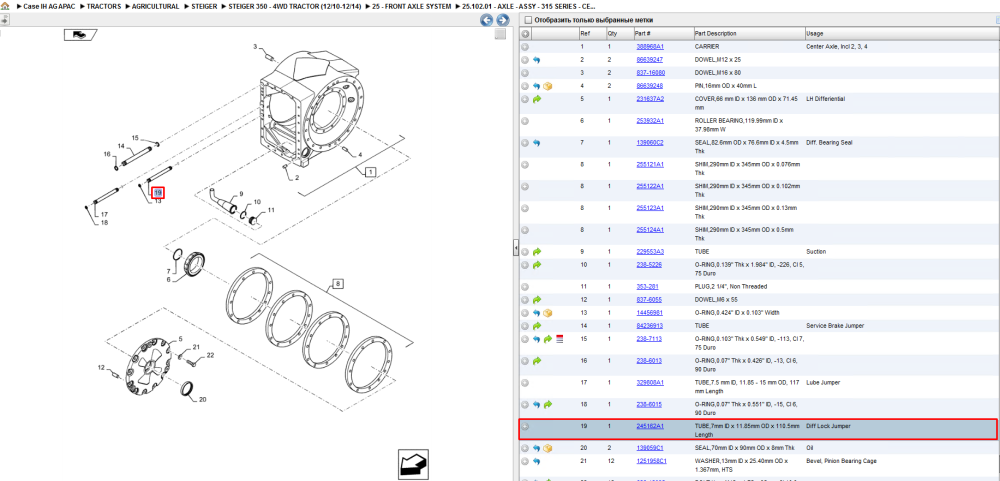Click green arrow on ref 10 O-RING row

coord(536,265)
